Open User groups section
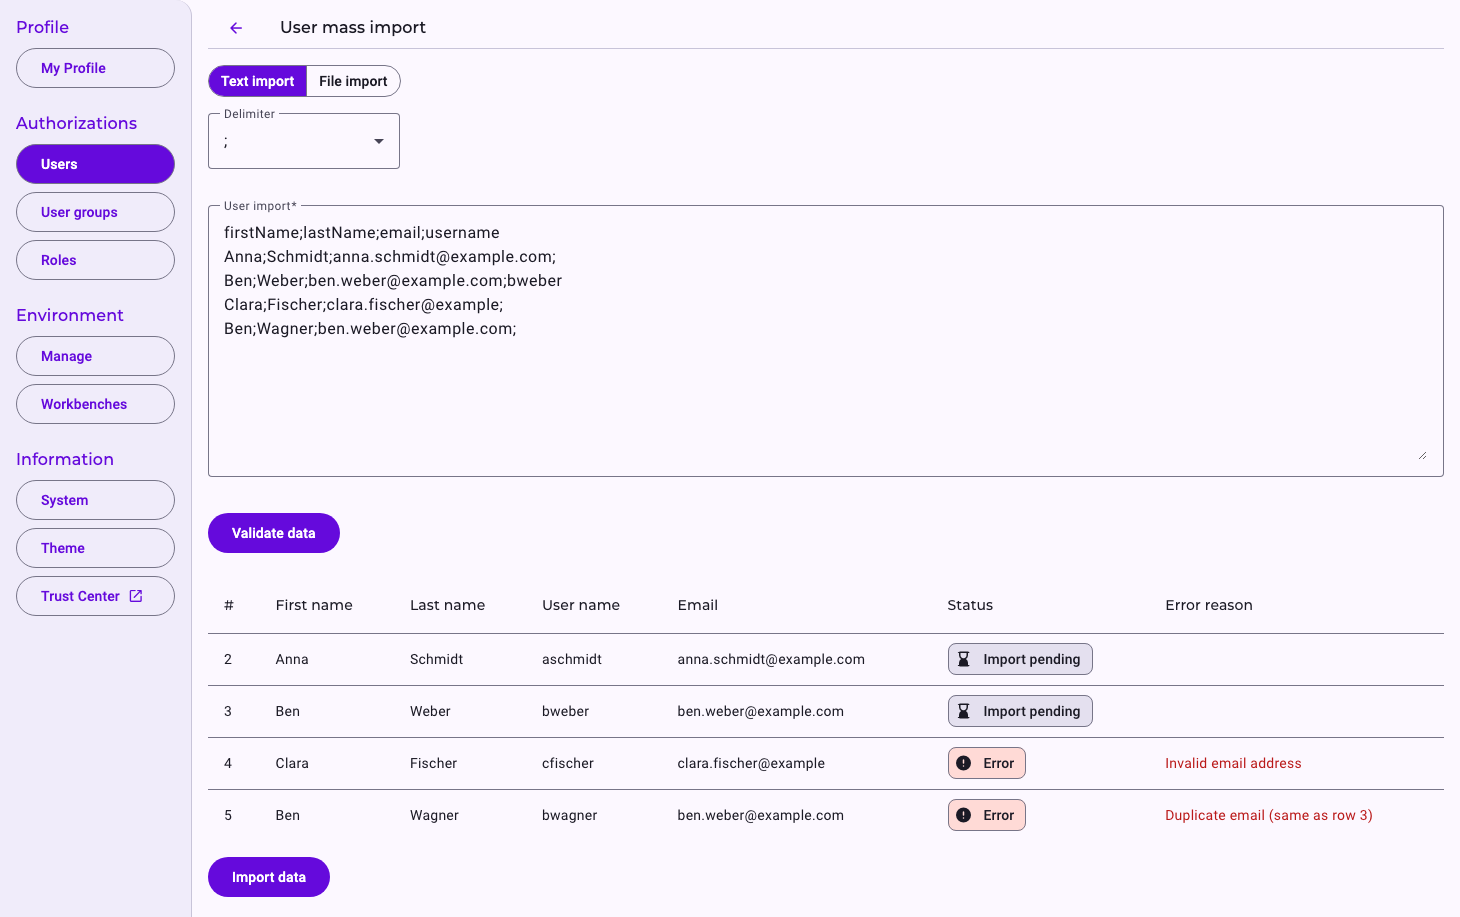The image size is (1460, 917). click(x=95, y=212)
